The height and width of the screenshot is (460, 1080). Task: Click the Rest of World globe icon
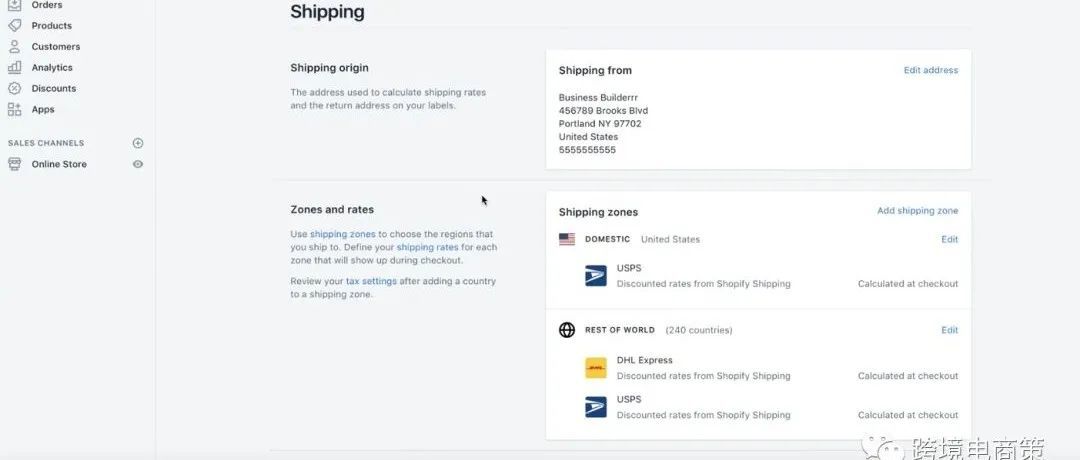[567, 330]
